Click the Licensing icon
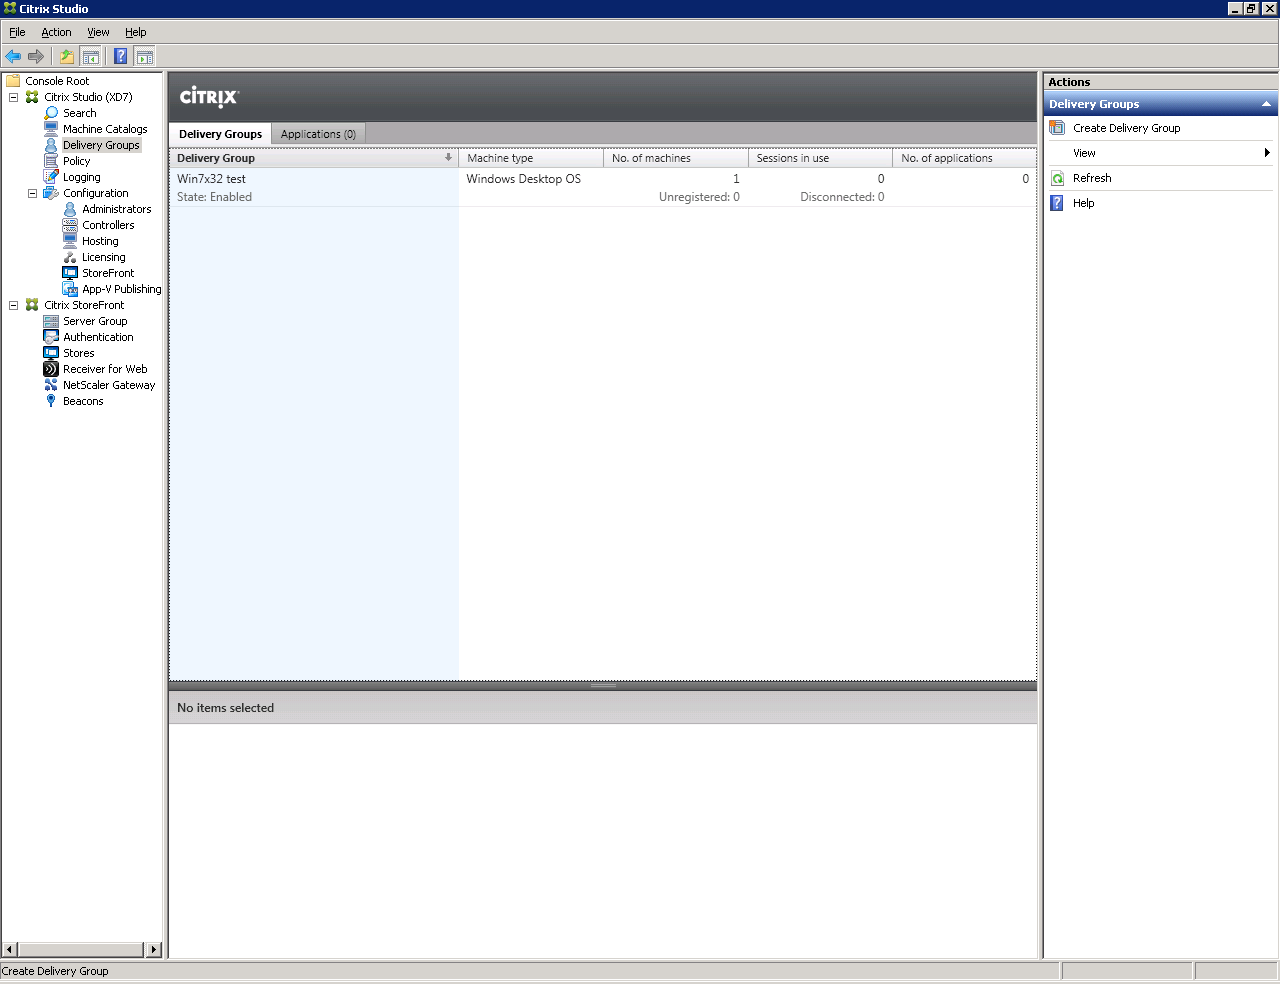 [70, 257]
